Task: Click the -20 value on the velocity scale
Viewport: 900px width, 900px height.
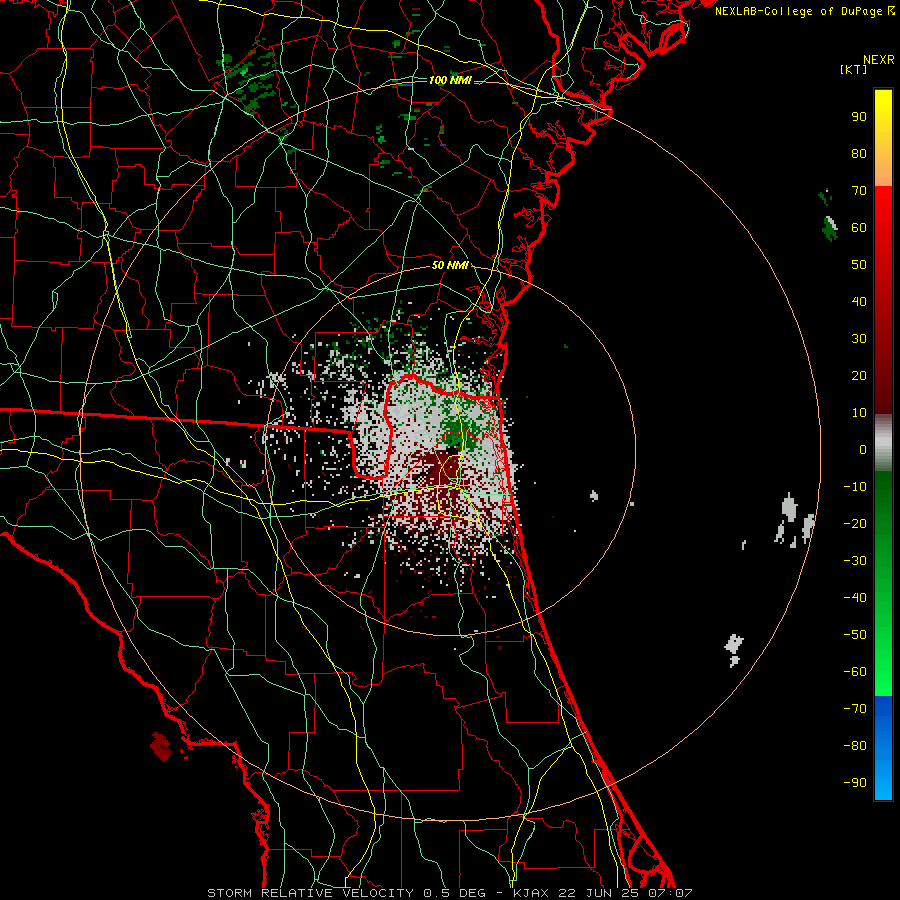Action: [855, 523]
